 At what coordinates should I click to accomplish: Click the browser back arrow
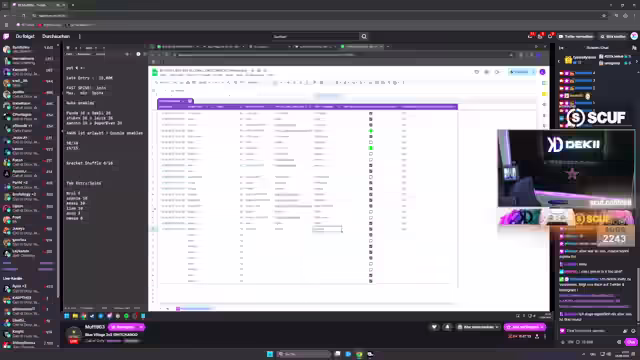(x=5, y=16)
